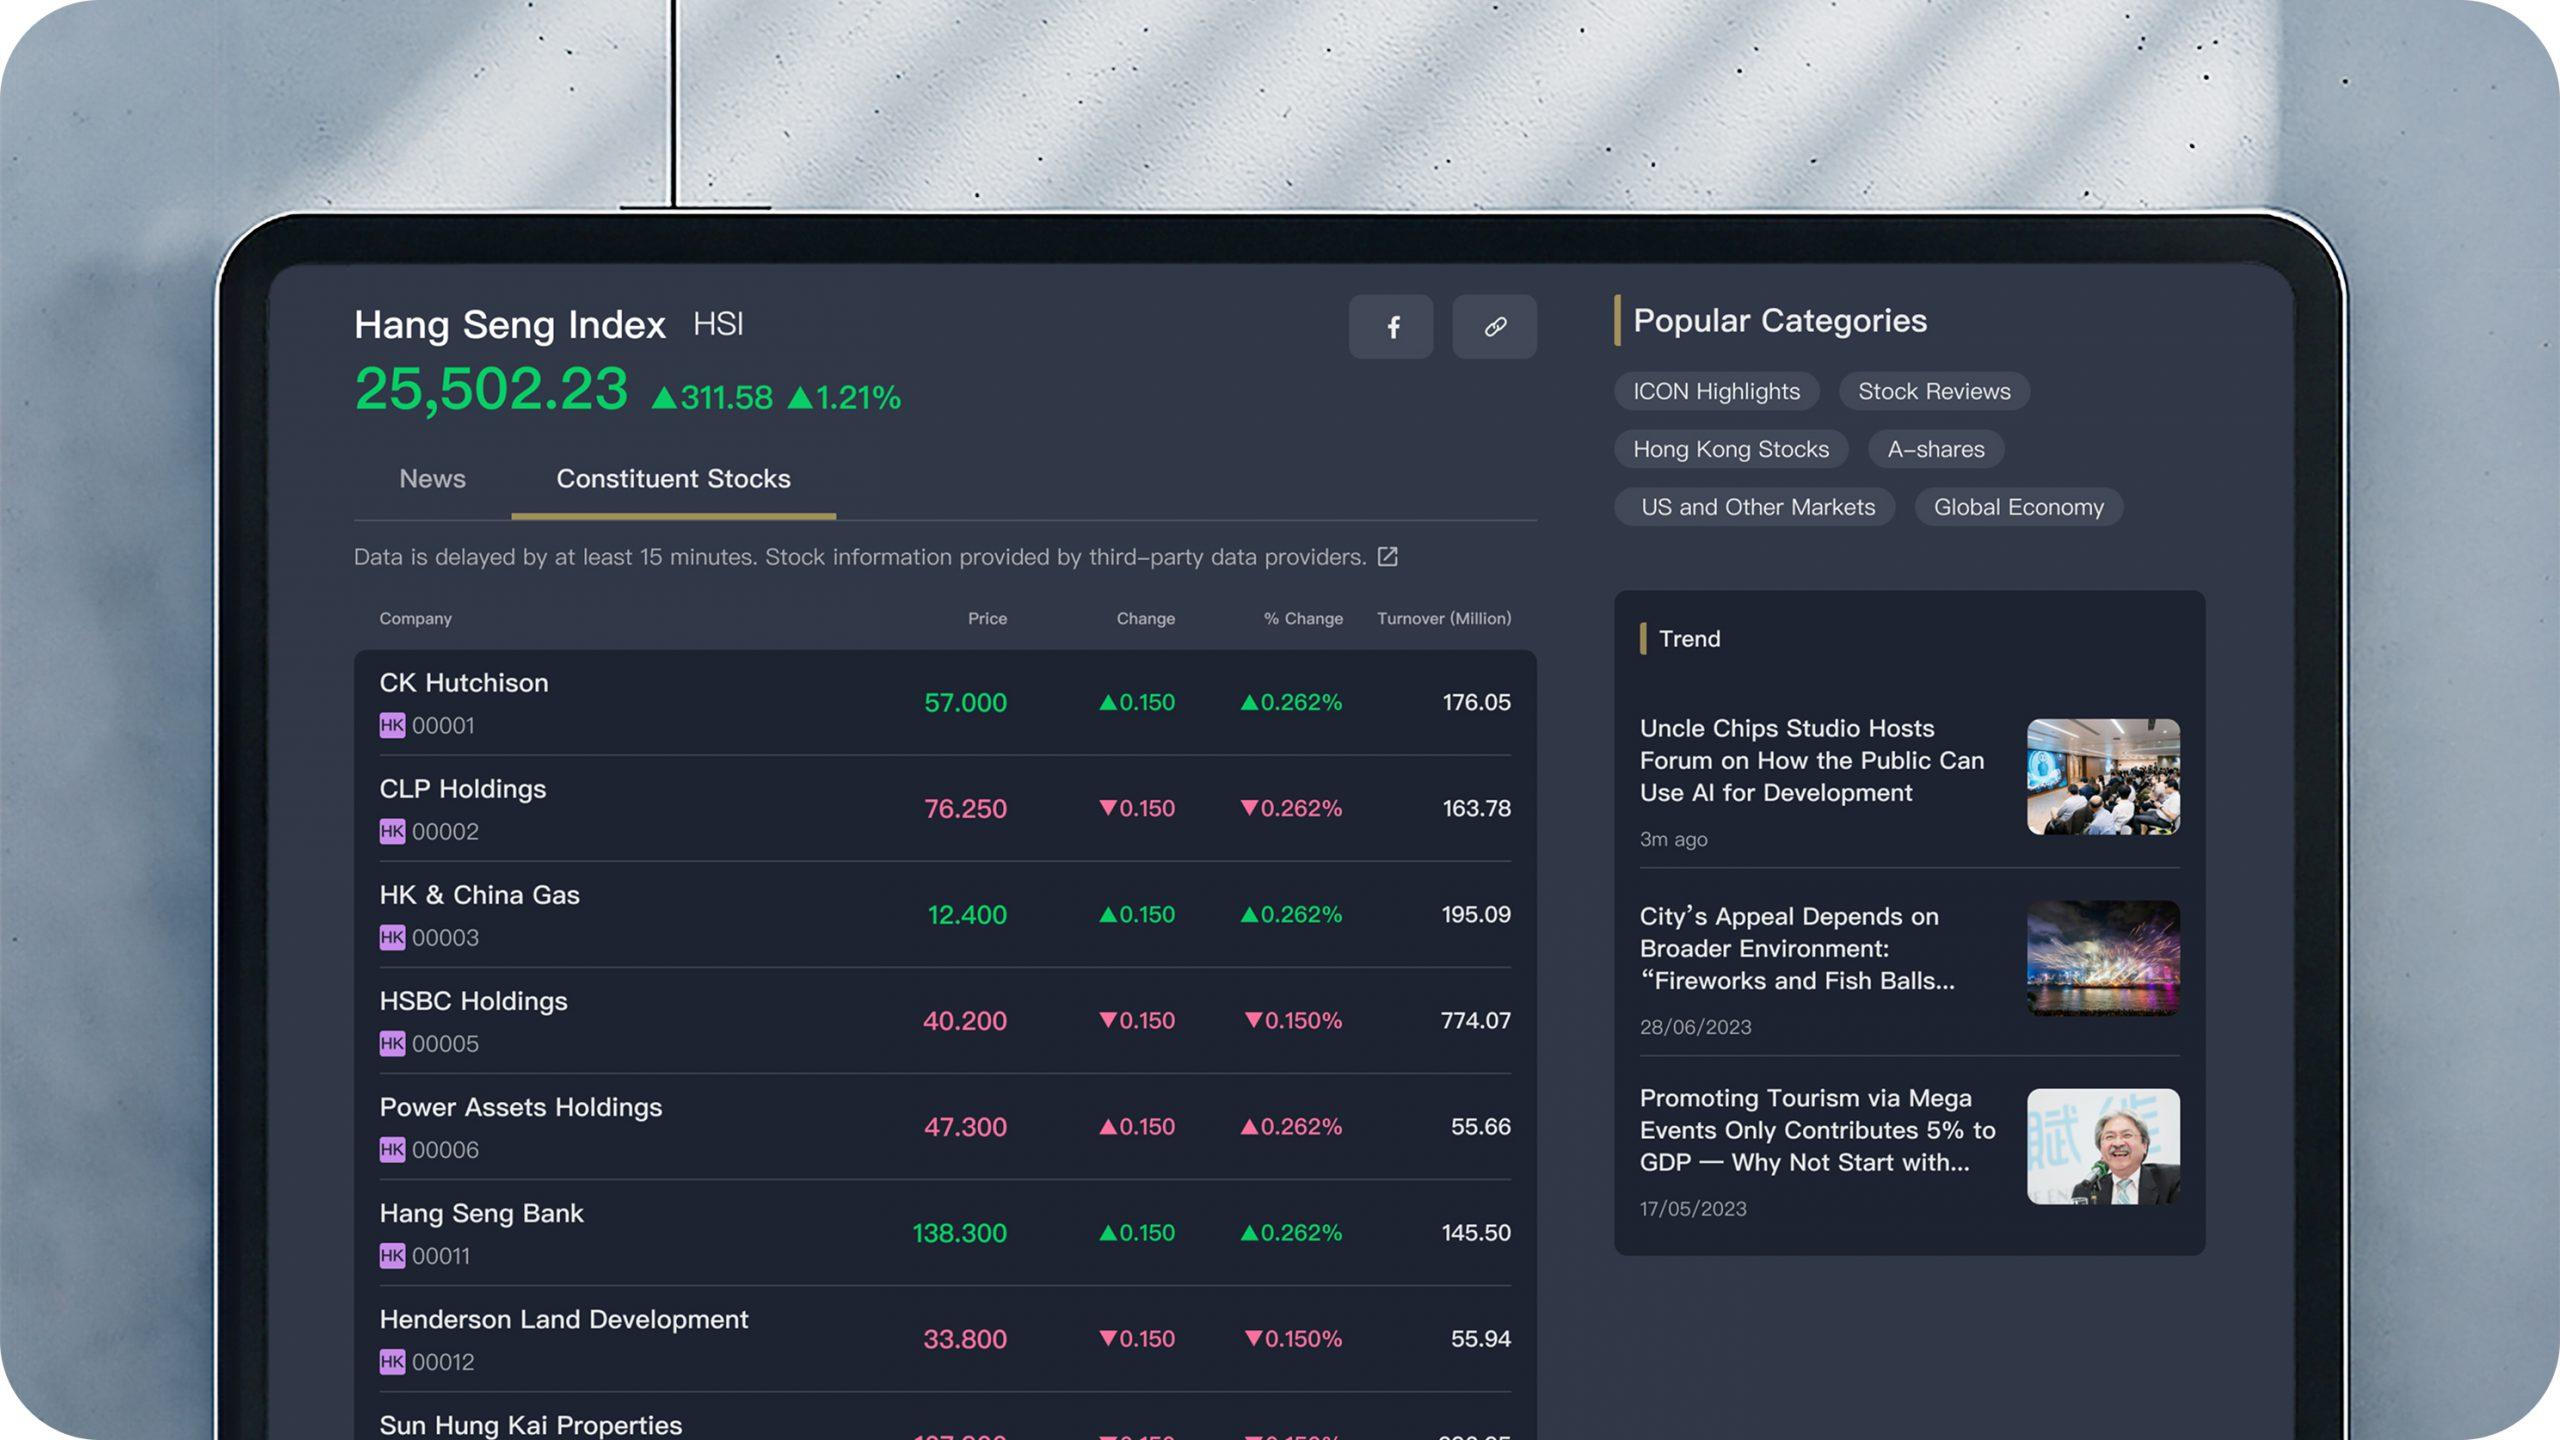The height and width of the screenshot is (1440, 2560).
Task: Click the Power Assets price 47.300
Action: click(965, 1127)
